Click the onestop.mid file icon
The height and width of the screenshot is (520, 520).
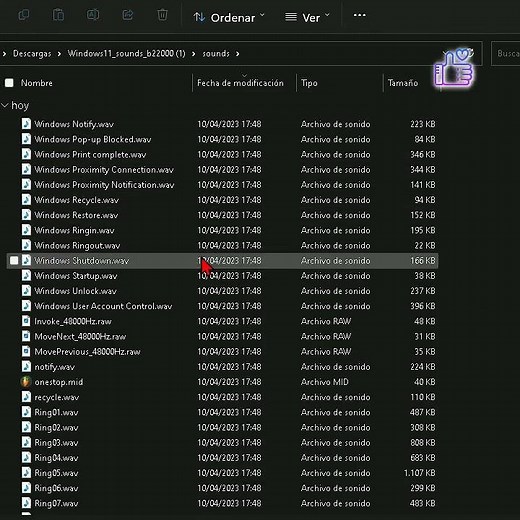[x=26, y=382]
